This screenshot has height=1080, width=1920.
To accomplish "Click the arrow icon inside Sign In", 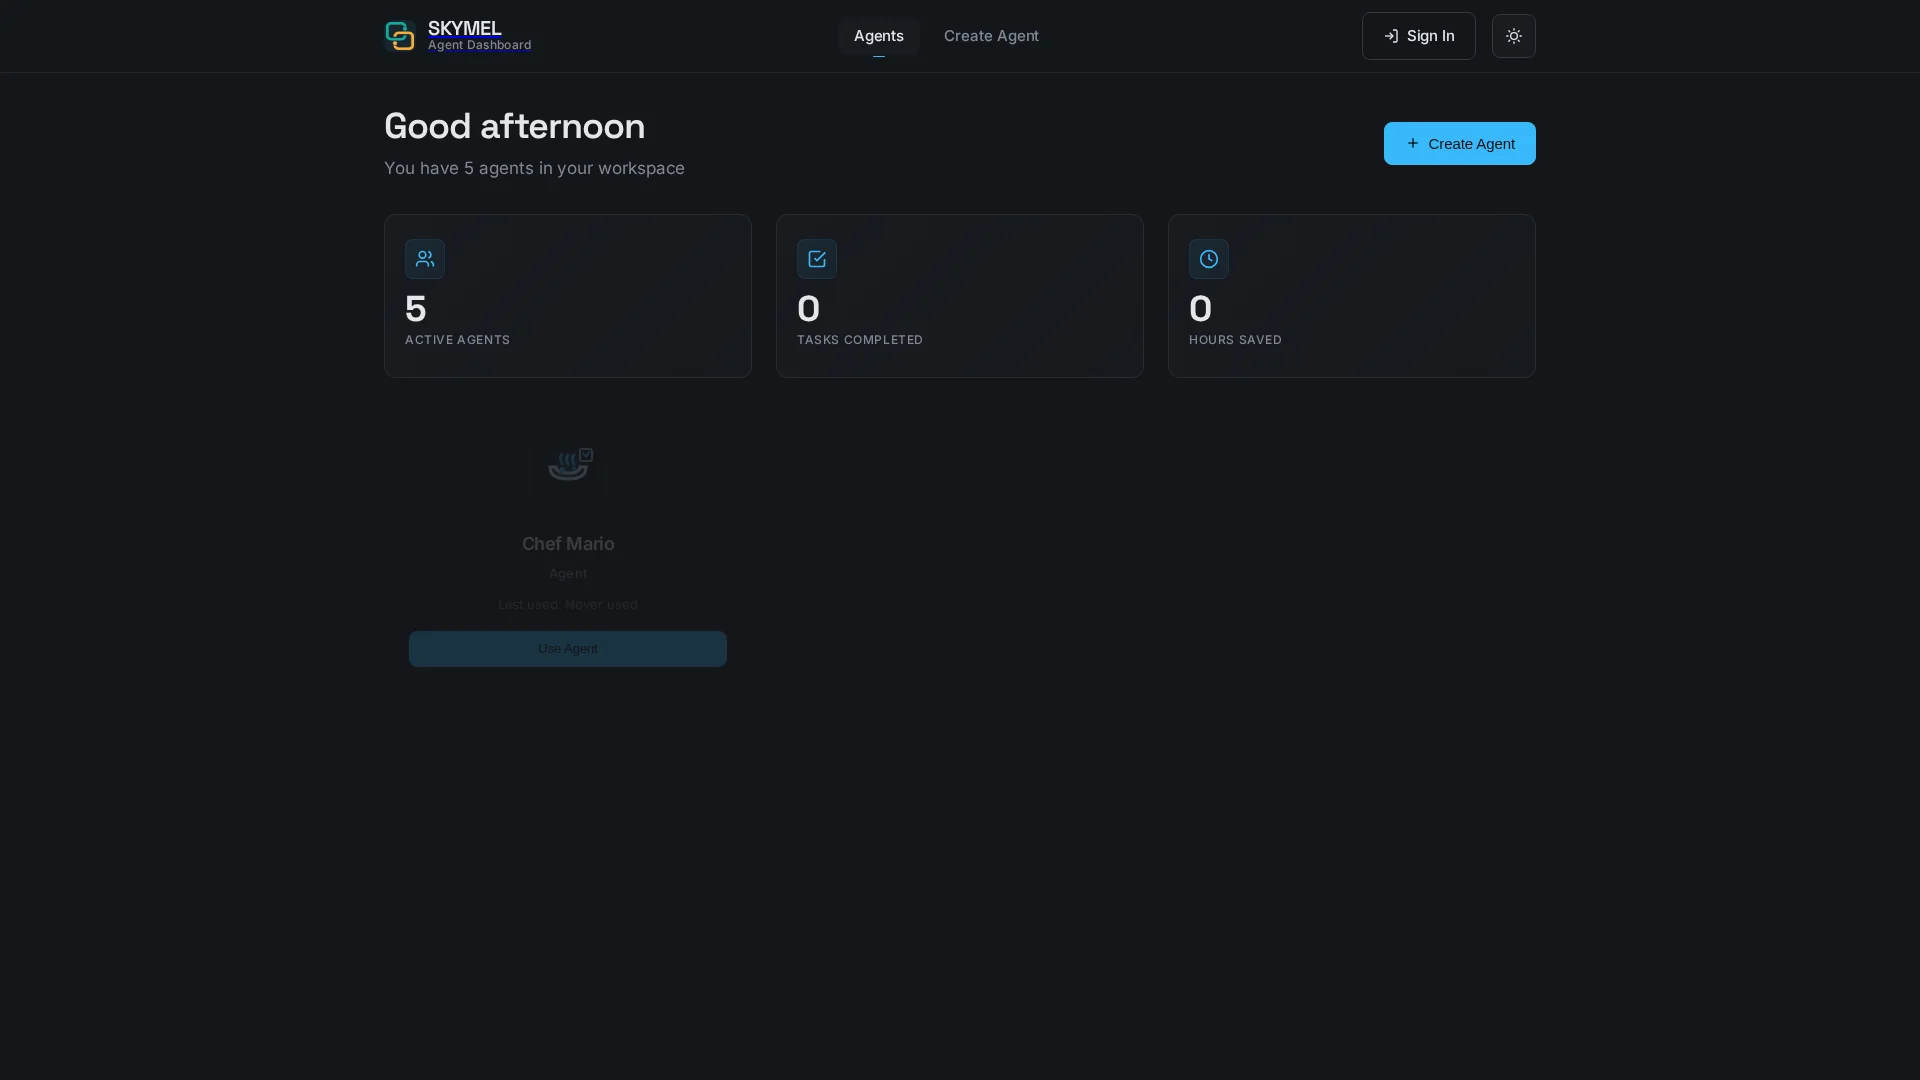I will [1390, 36].
